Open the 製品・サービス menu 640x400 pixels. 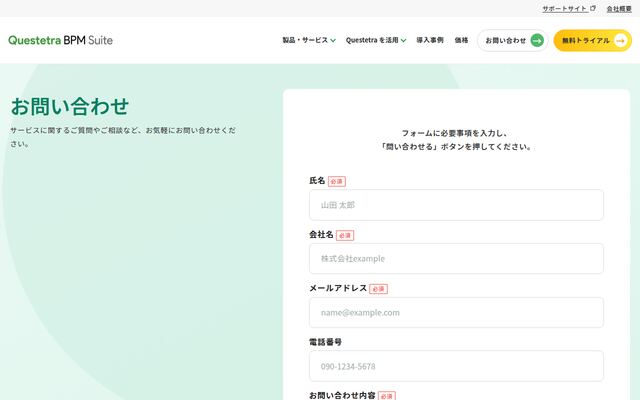click(x=309, y=40)
